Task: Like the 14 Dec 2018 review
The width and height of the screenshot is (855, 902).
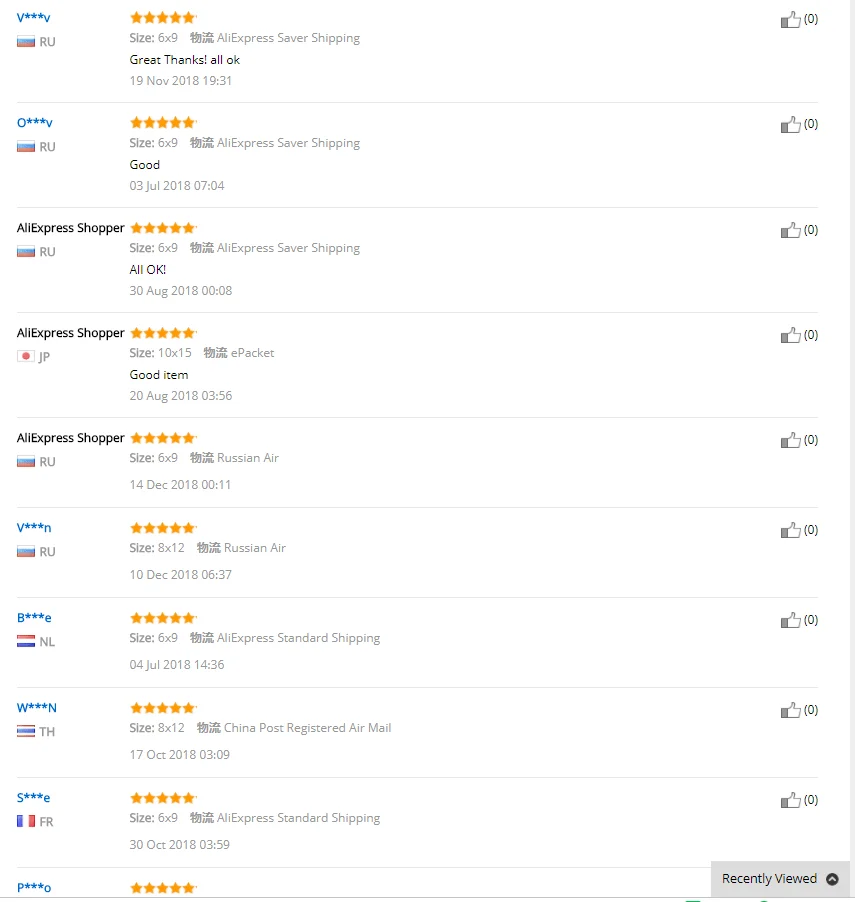Action: click(x=791, y=441)
